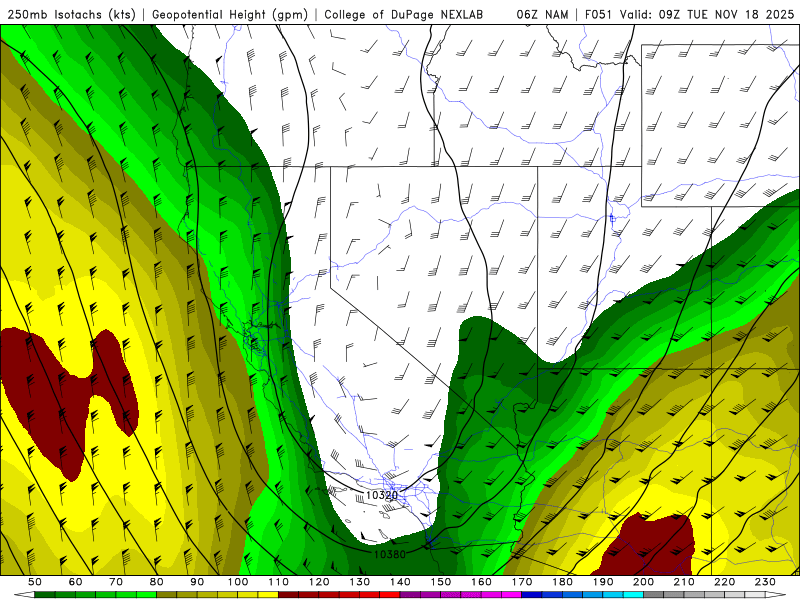This screenshot has height=600, width=800.
Task: Click the 'F051' forecast hour label
Action: tap(598, 15)
